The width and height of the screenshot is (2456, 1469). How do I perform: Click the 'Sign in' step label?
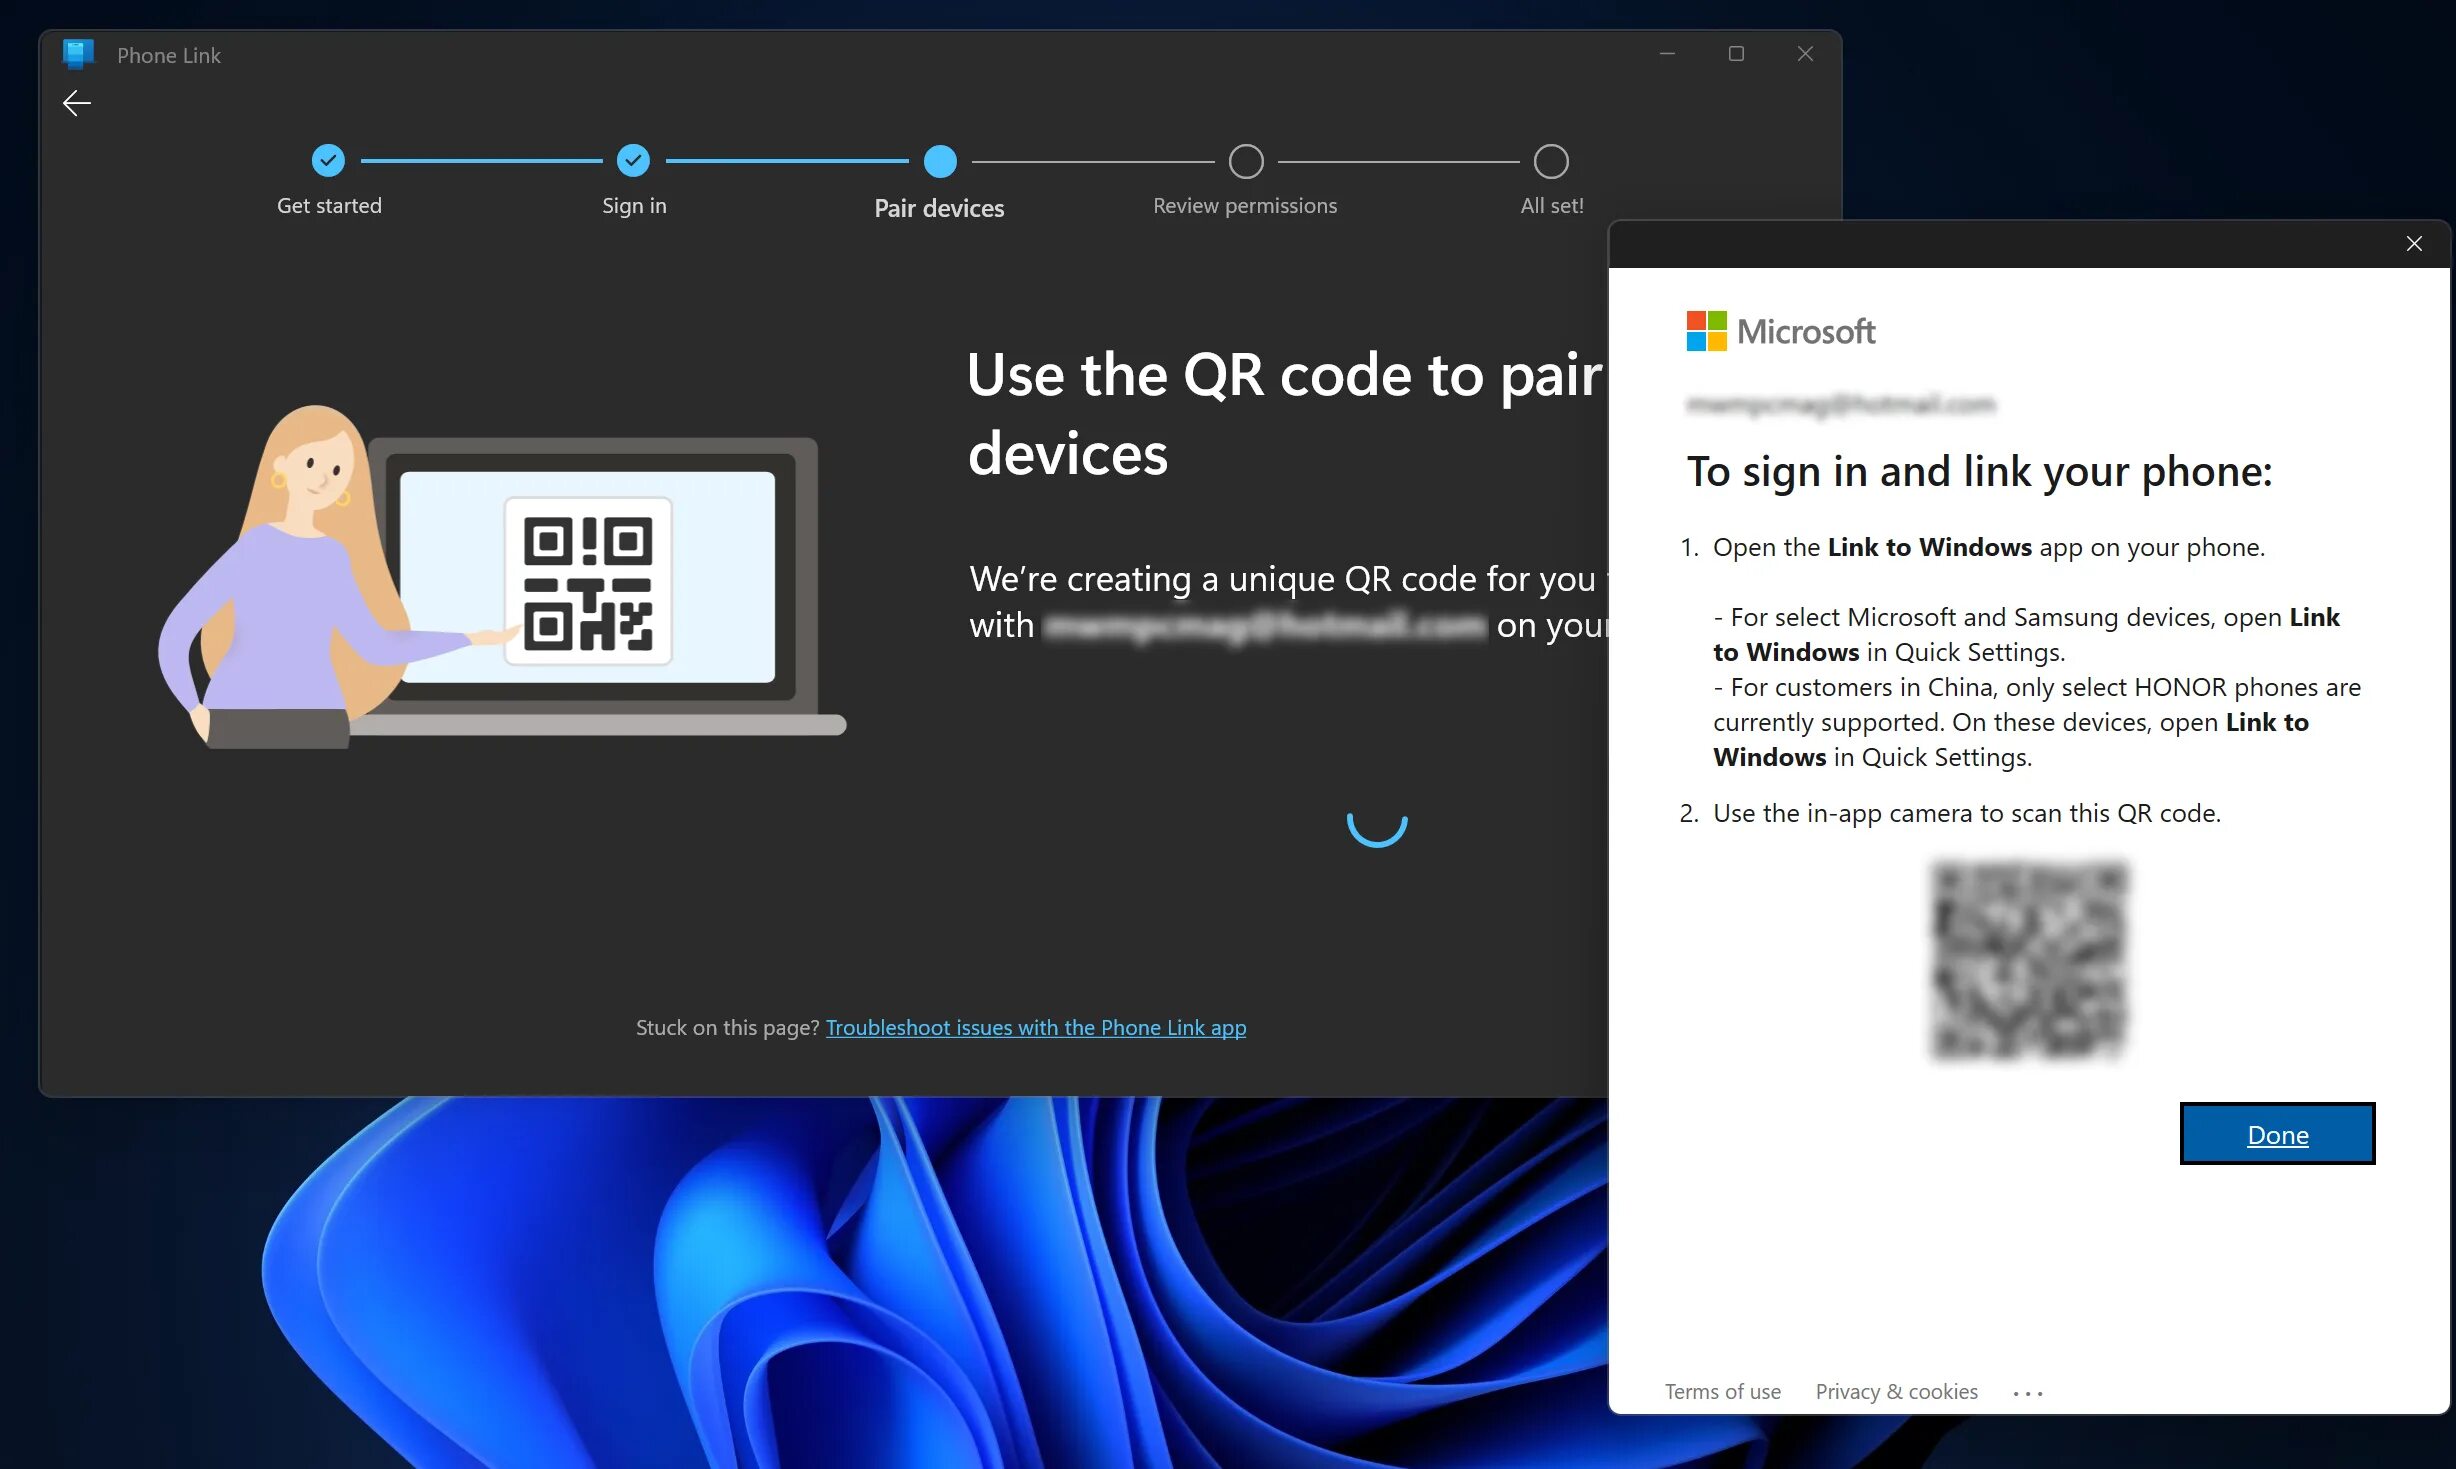tap(634, 205)
